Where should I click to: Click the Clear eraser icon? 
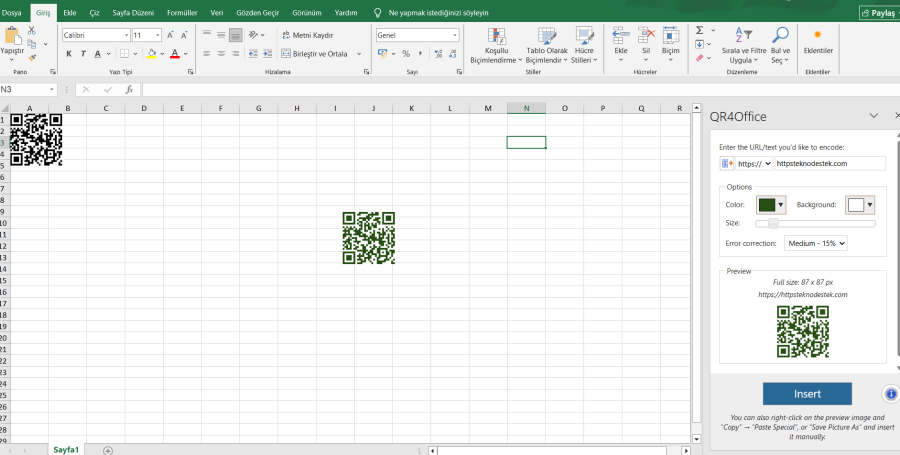(x=699, y=58)
